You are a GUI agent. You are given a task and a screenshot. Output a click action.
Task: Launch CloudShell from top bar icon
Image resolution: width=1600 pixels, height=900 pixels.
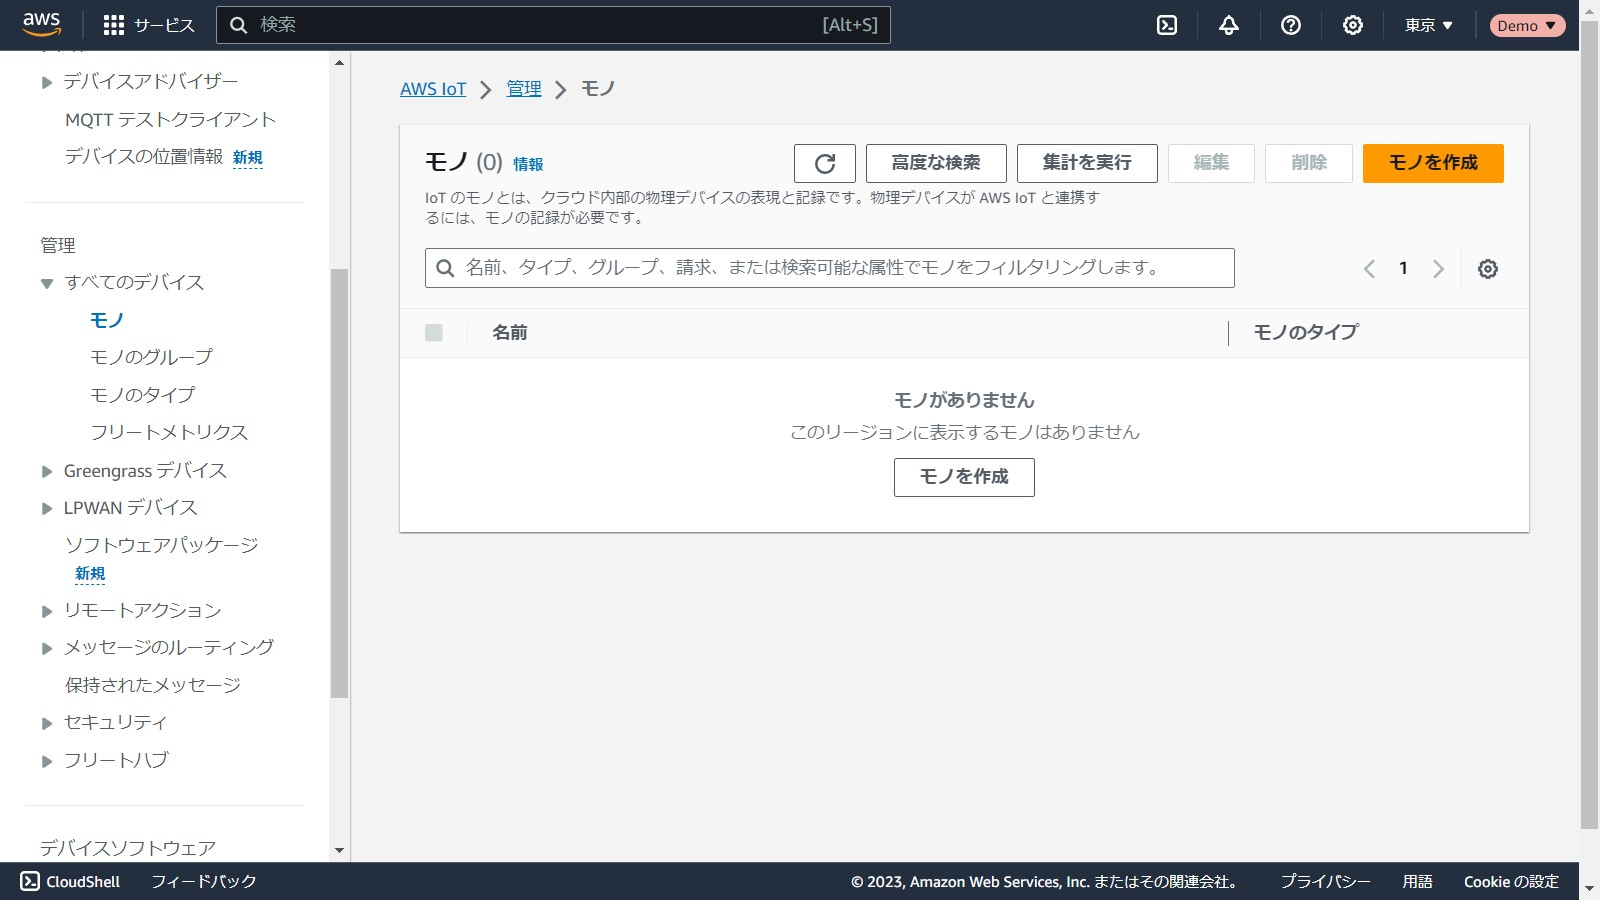[1167, 25]
